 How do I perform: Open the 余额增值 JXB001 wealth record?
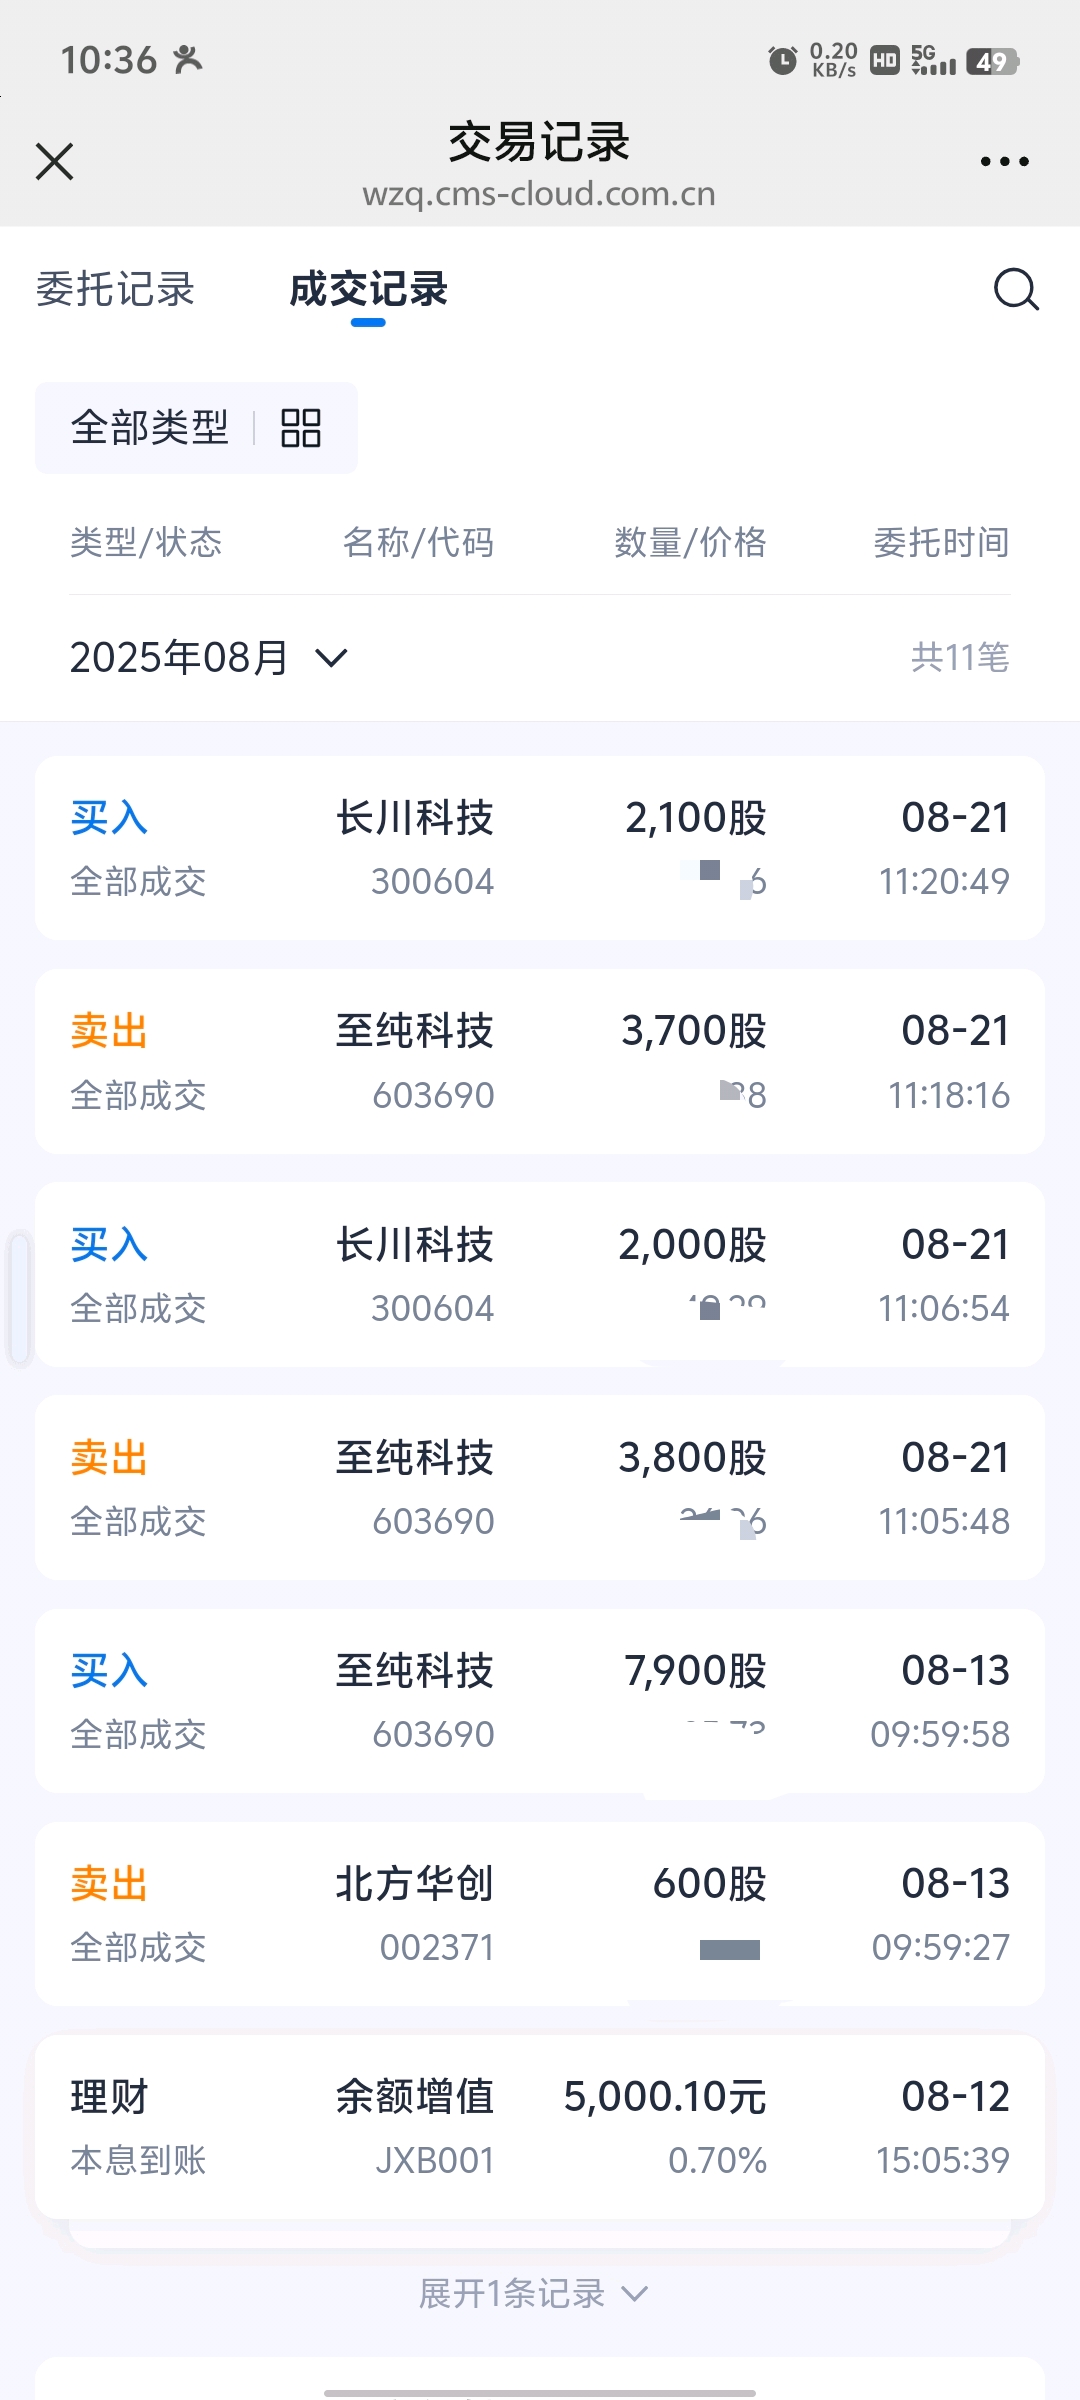tap(540, 2127)
